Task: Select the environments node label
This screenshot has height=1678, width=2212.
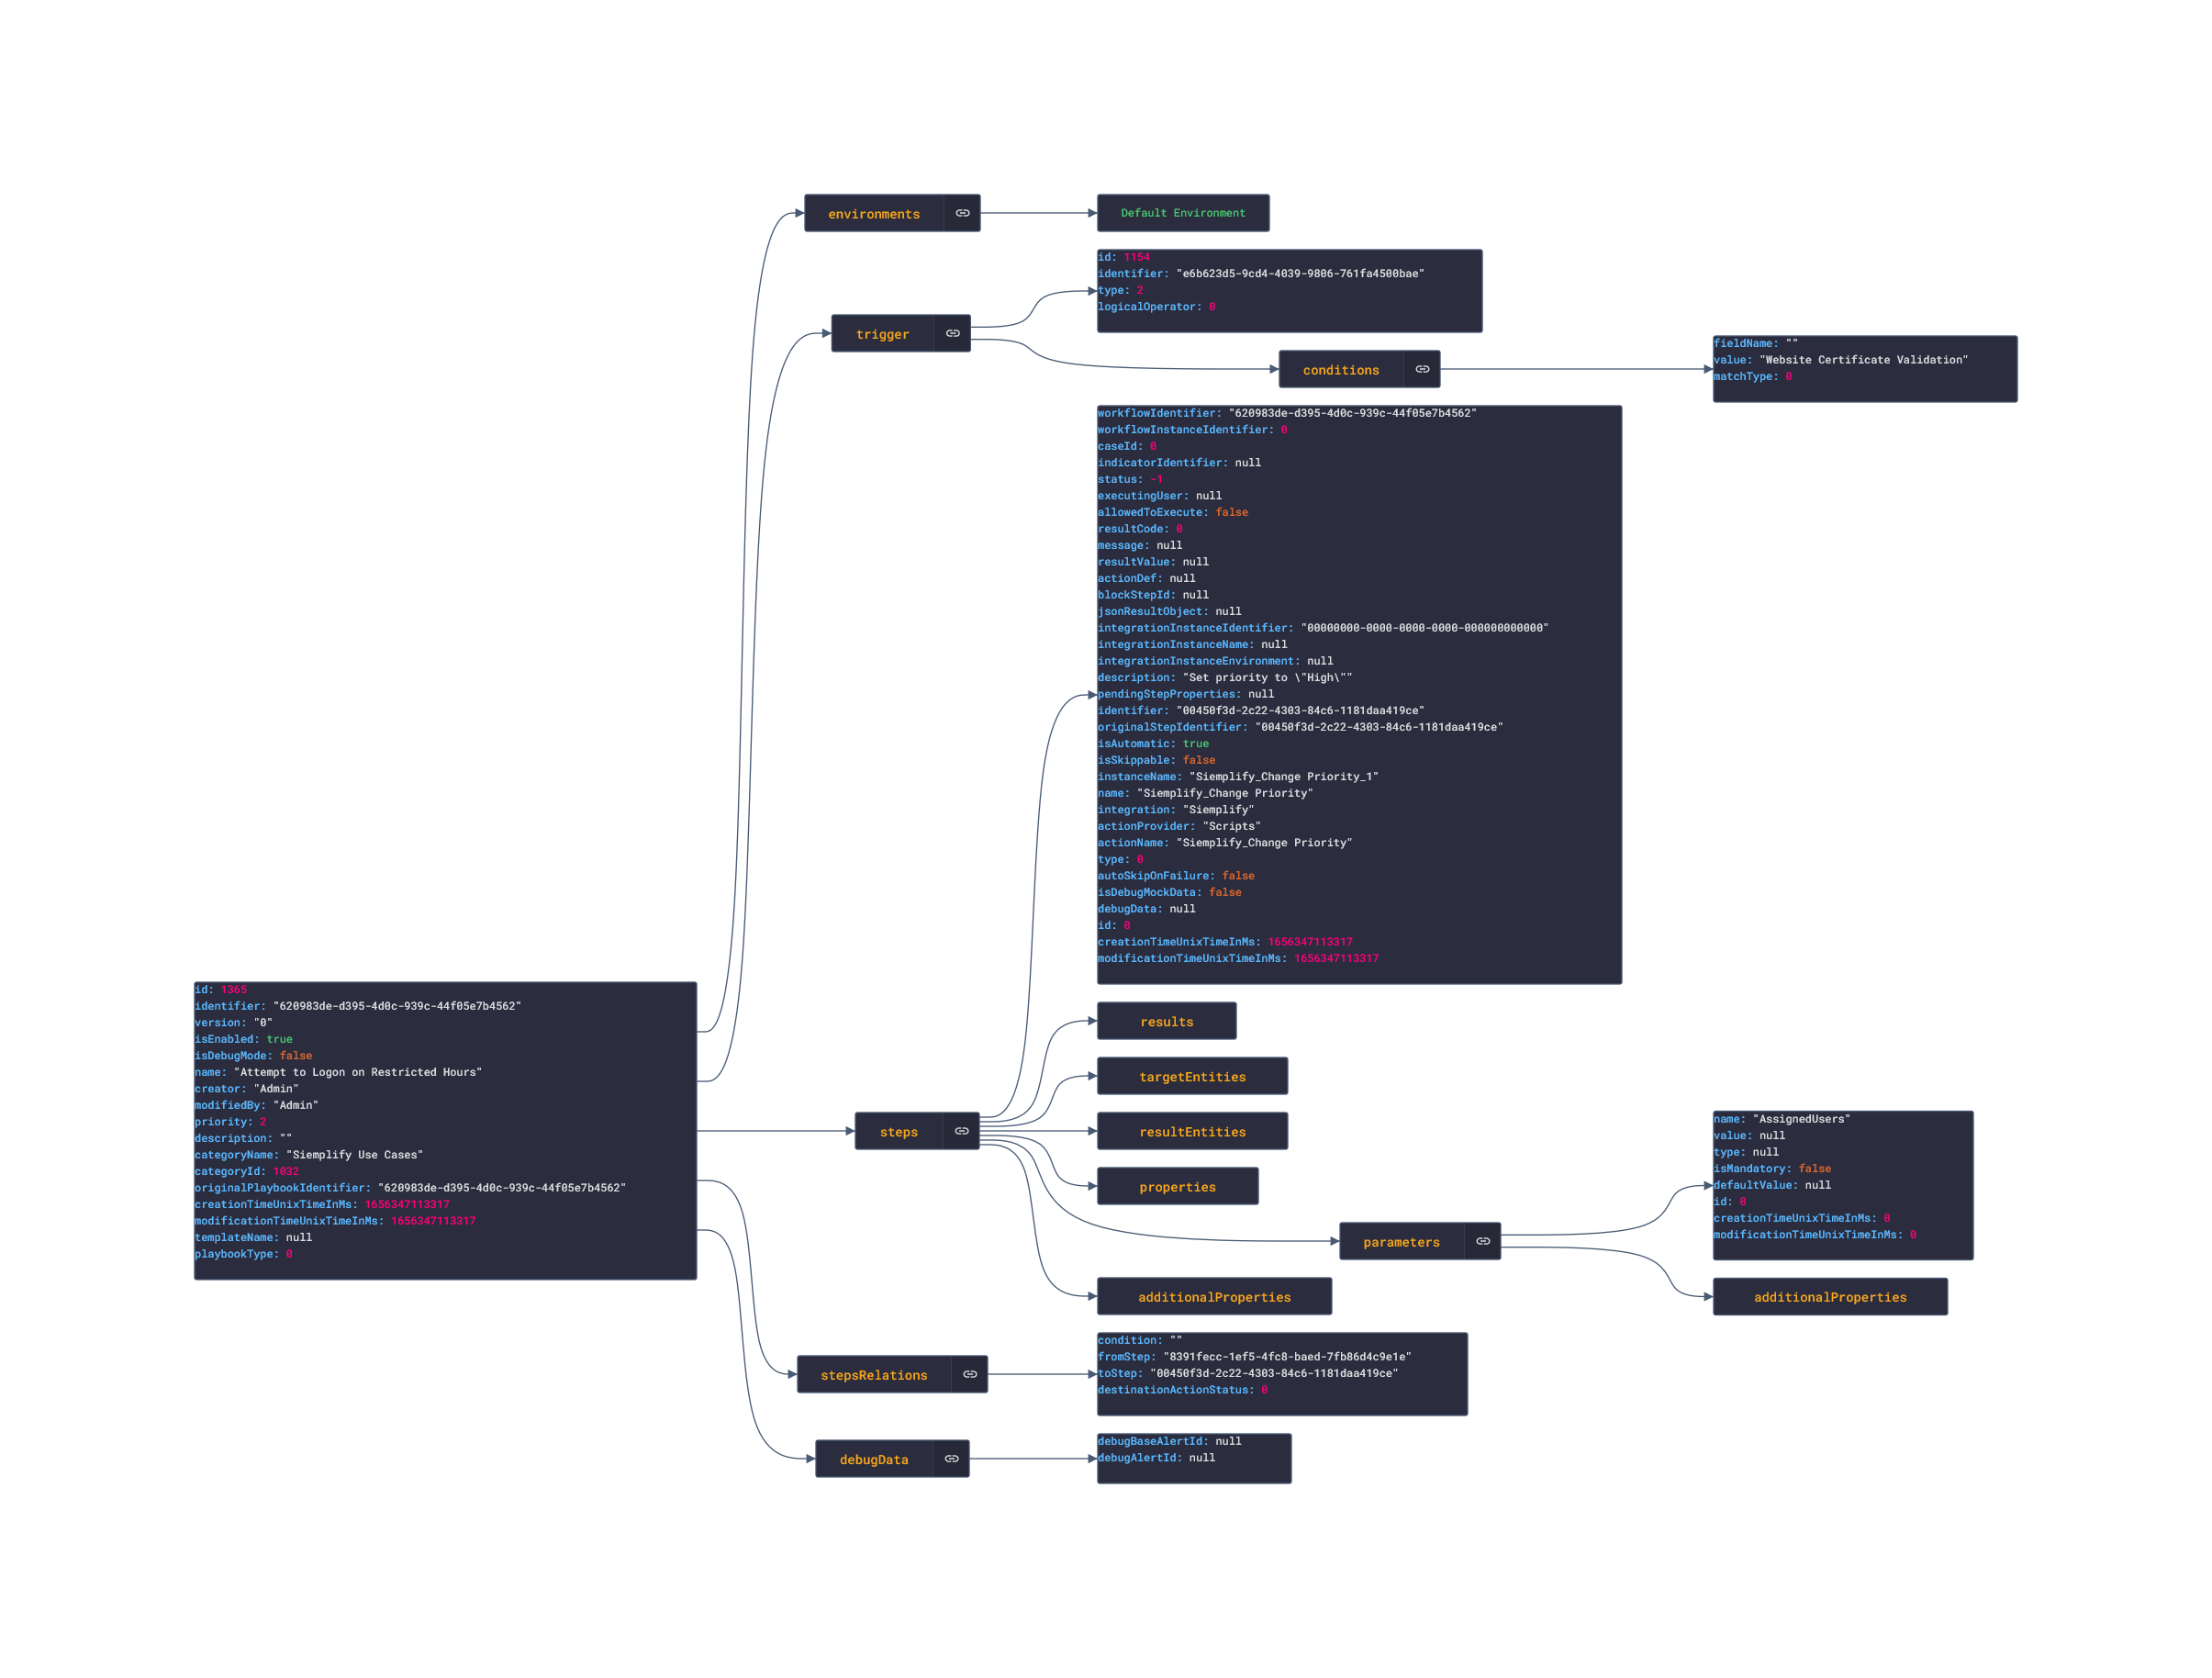Action: 873,214
